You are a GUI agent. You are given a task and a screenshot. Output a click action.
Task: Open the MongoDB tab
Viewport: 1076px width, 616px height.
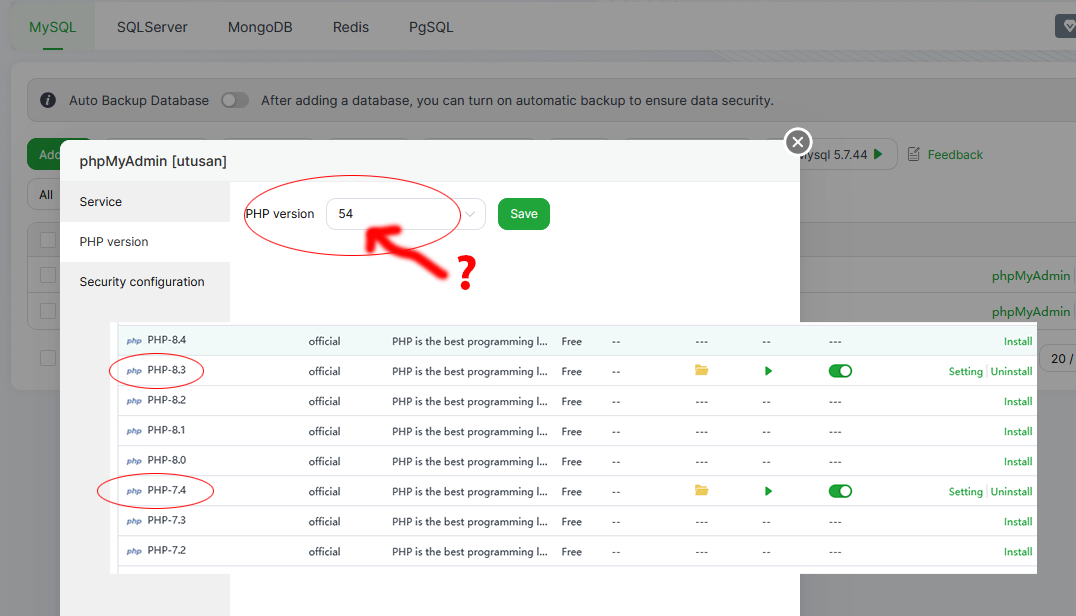259,27
